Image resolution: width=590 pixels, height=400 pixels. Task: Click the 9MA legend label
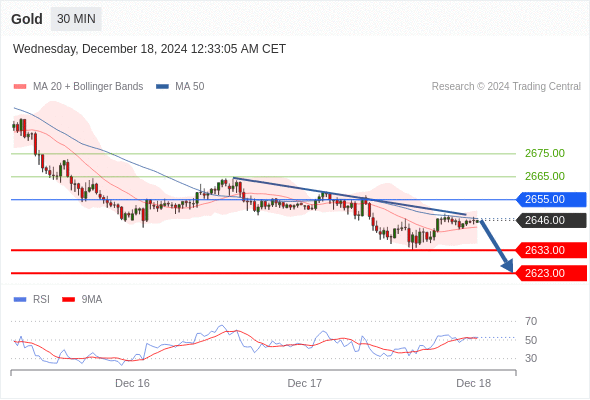coord(92,300)
